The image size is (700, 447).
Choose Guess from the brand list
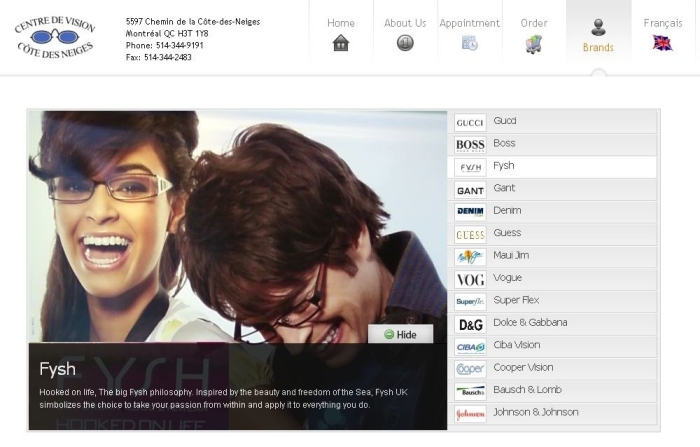[x=507, y=233]
